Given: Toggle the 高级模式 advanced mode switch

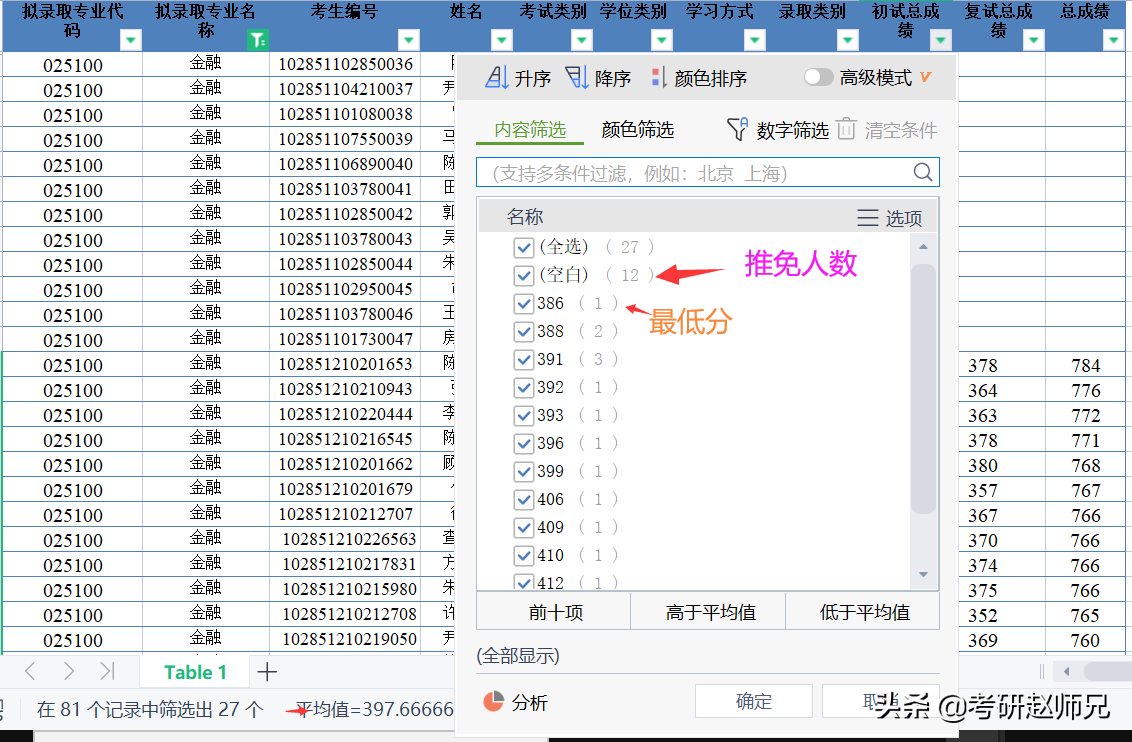Looking at the screenshot, I should (x=818, y=76).
